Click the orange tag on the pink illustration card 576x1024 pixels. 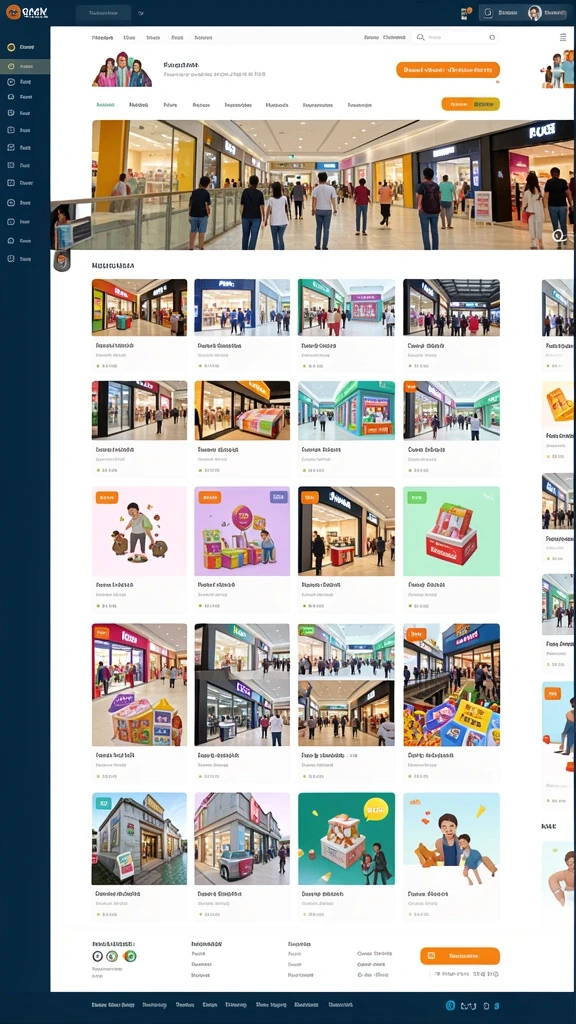(106, 498)
